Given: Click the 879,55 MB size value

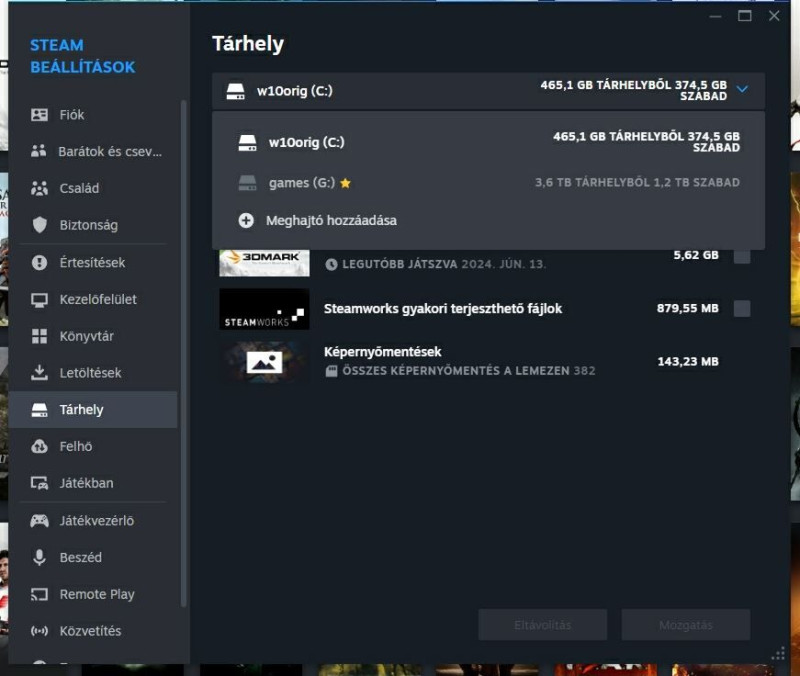Looking at the screenshot, I should click(x=688, y=308).
